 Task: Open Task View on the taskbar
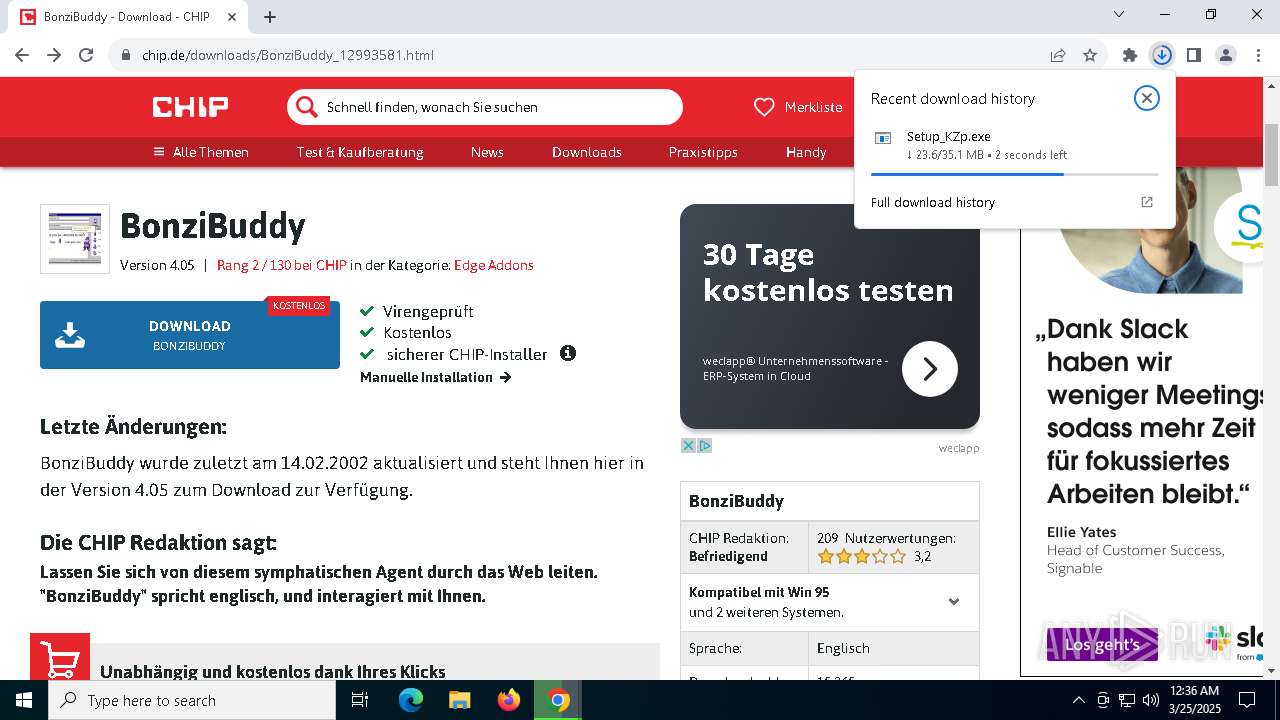pyautogui.click(x=360, y=700)
